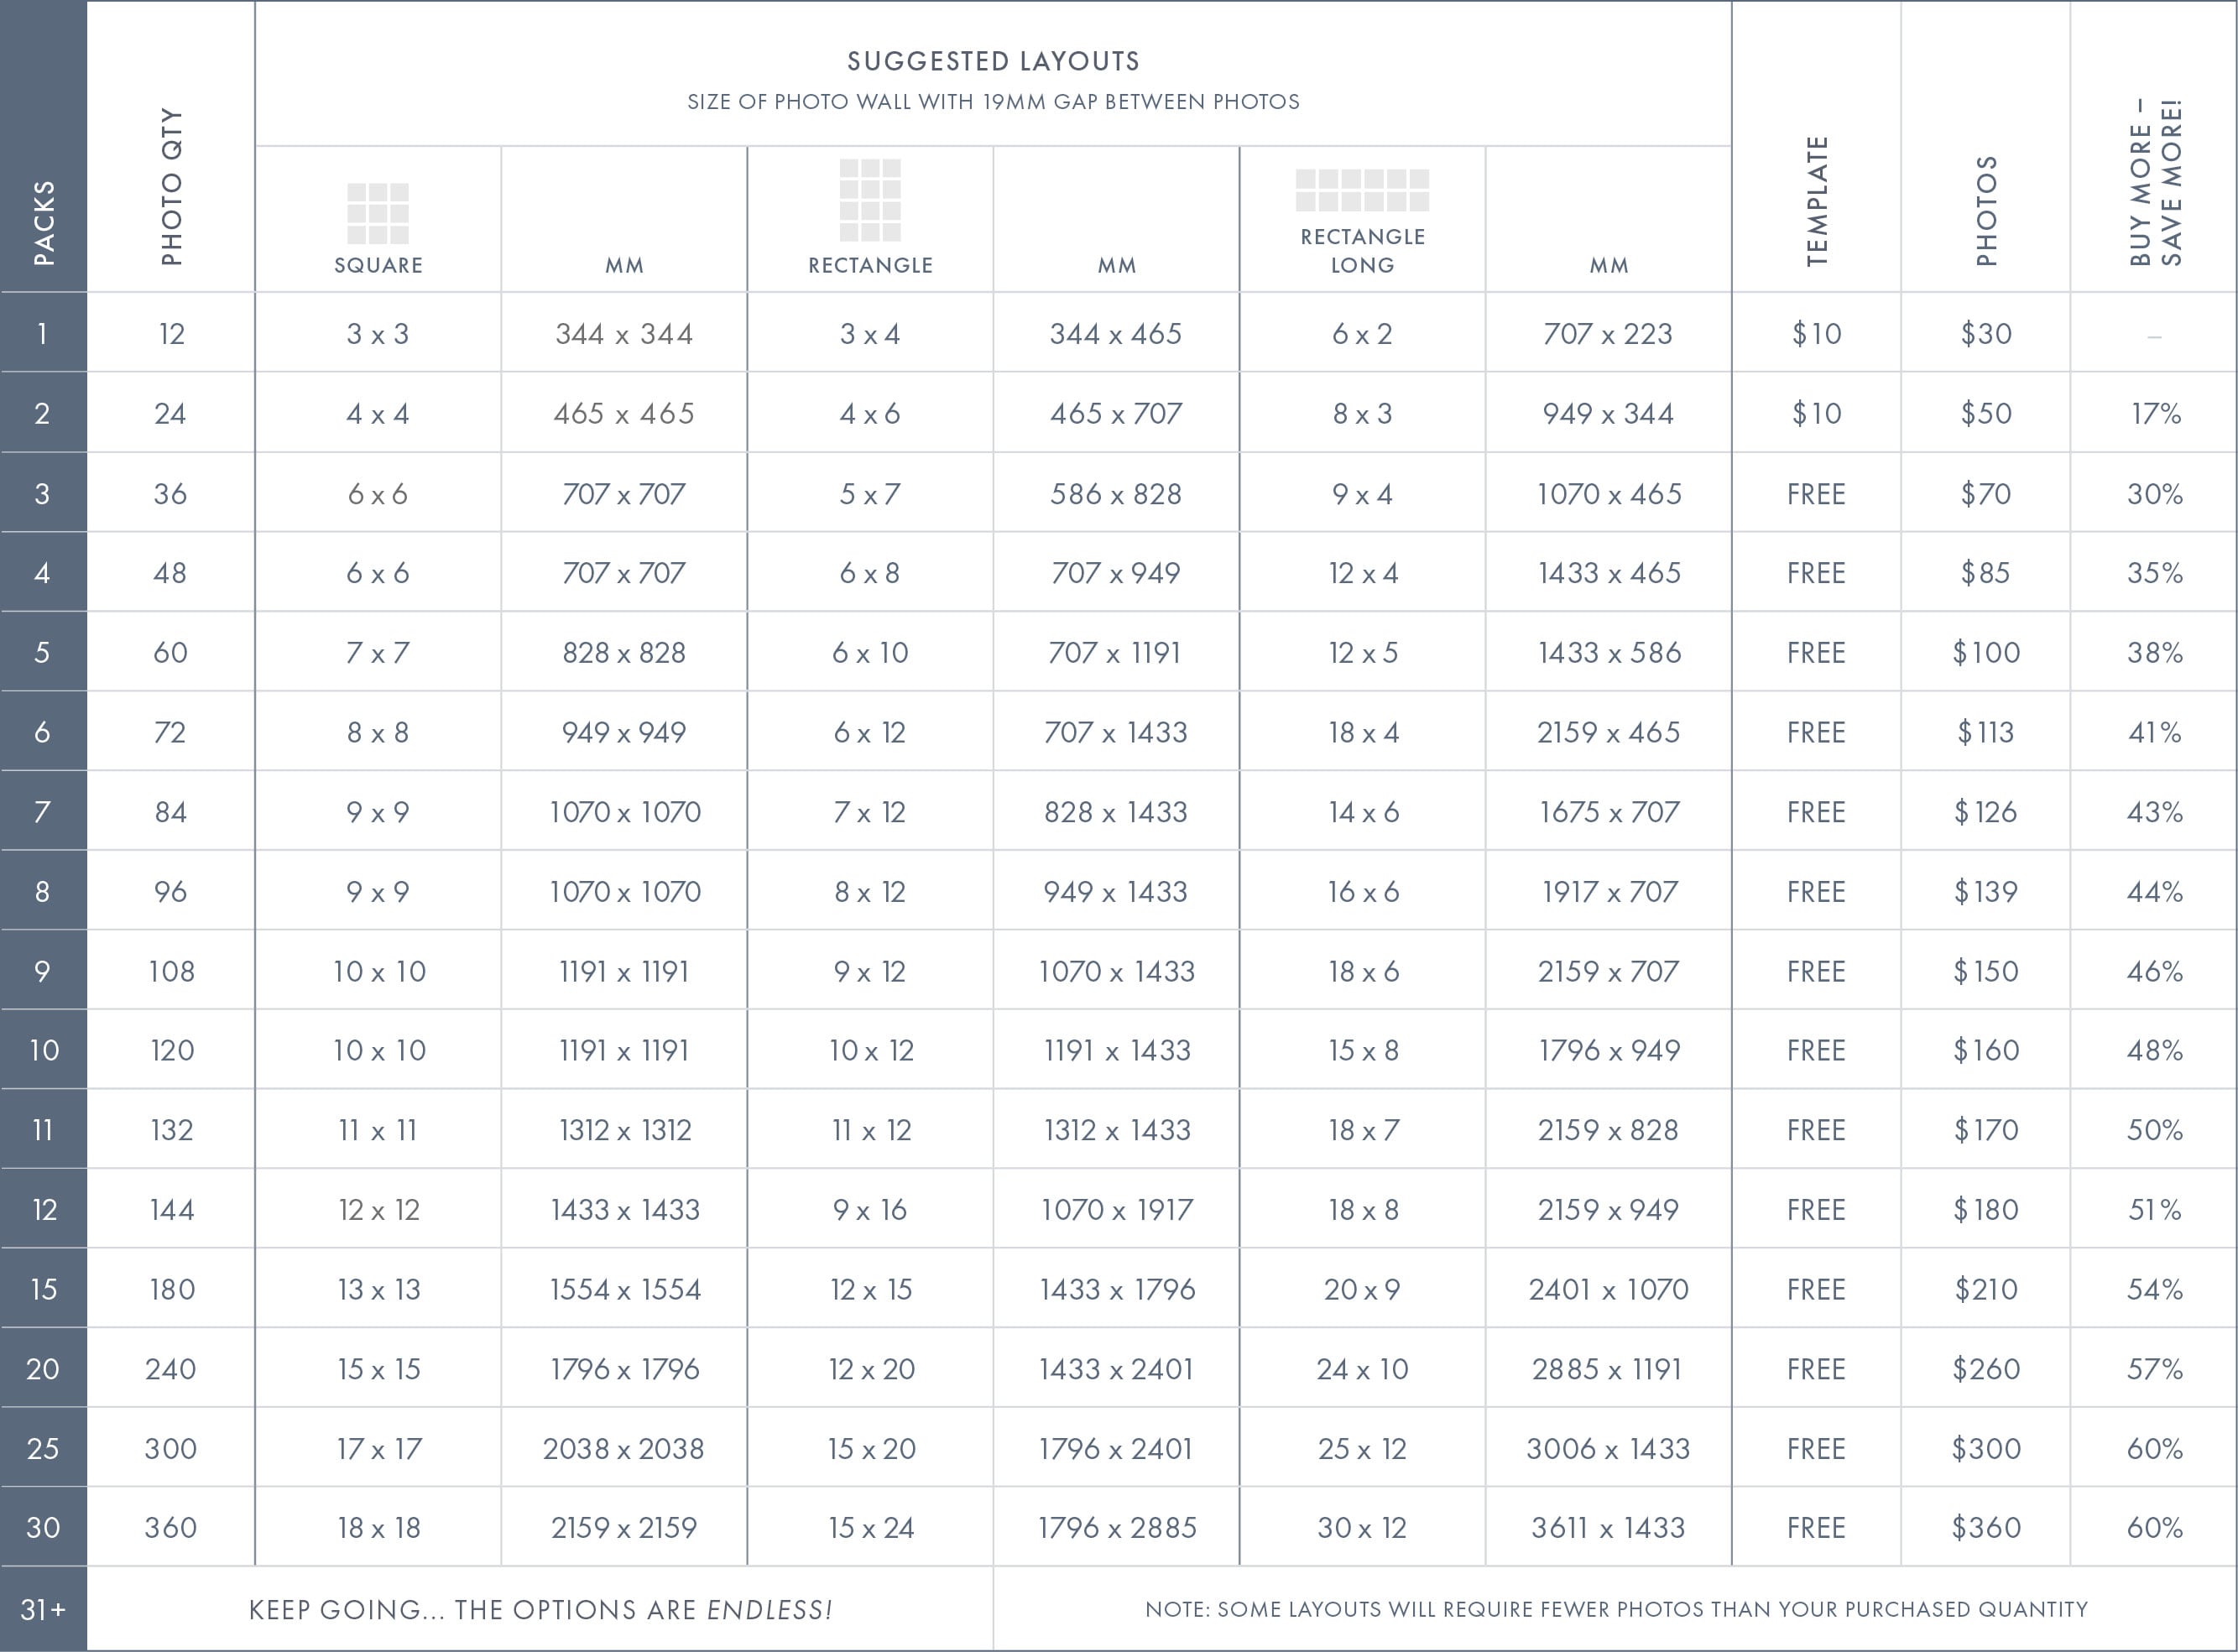The height and width of the screenshot is (1652, 2238).
Task: Click the rectangle grid layout icon
Action: [x=870, y=200]
